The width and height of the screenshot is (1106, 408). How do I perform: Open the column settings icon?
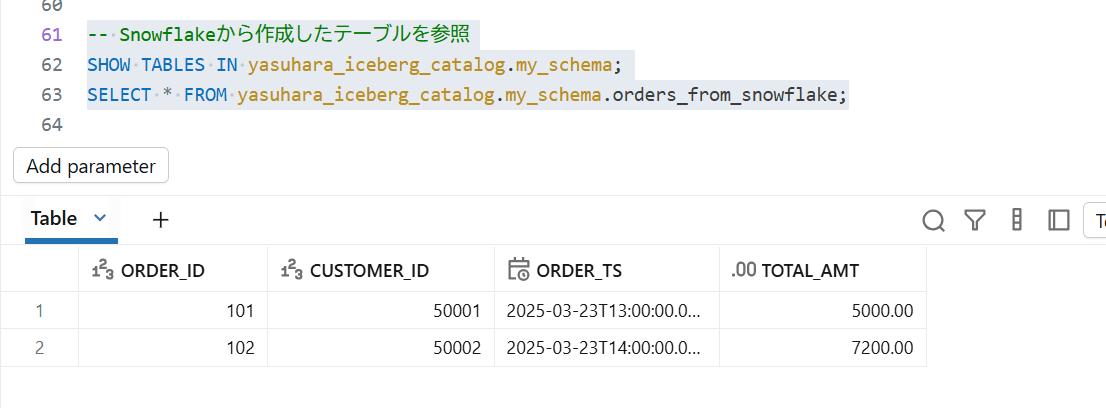(x=1017, y=220)
